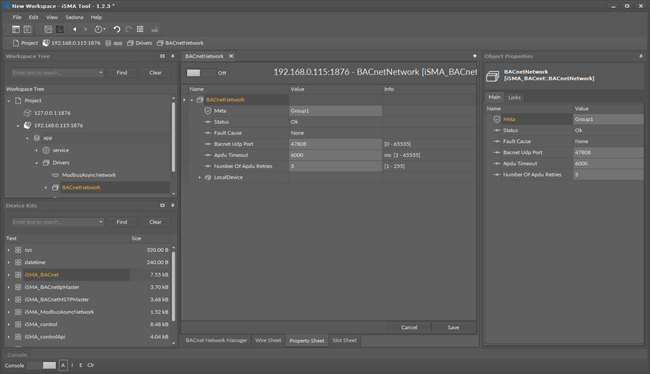Image resolution: width=650 pixels, height=374 pixels.
Task: Click the Cancel button in property sheet
Action: click(x=409, y=327)
